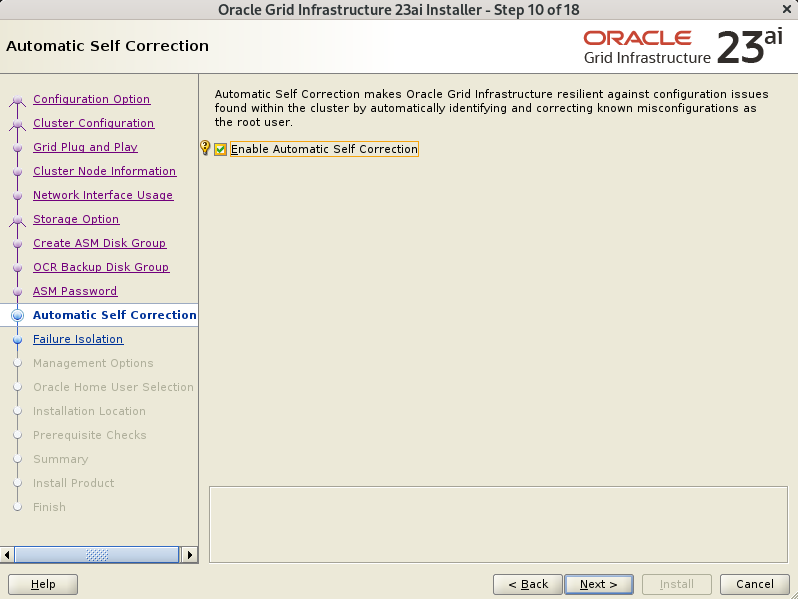Click the Install Product step text
The height and width of the screenshot is (599, 798).
(x=74, y=483)
